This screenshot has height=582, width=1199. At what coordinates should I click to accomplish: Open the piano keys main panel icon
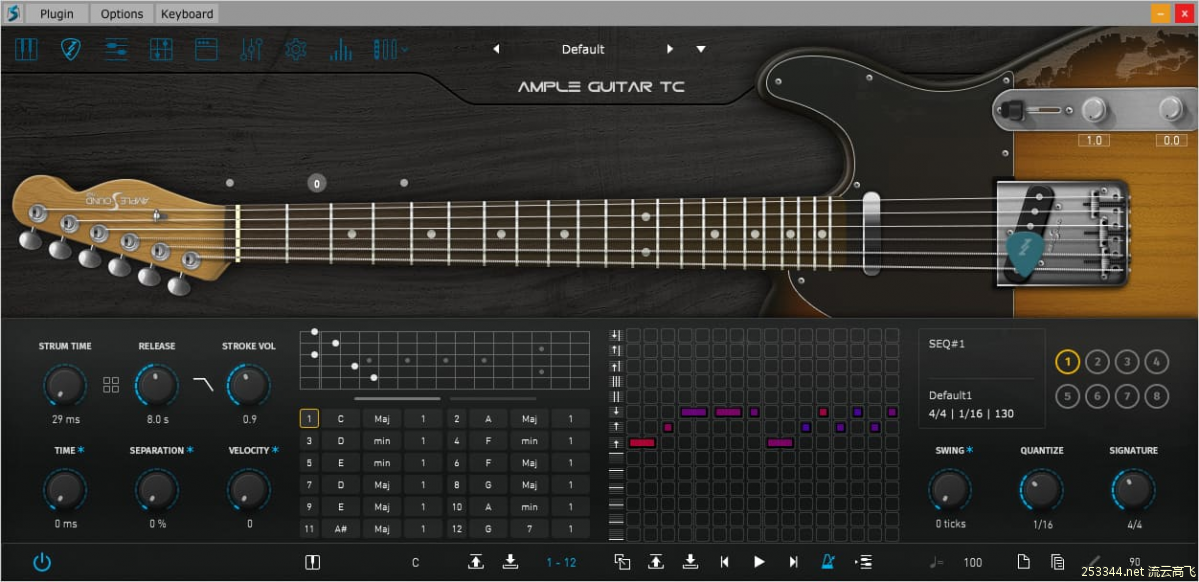pyautogui.click(x=27, y=50)
